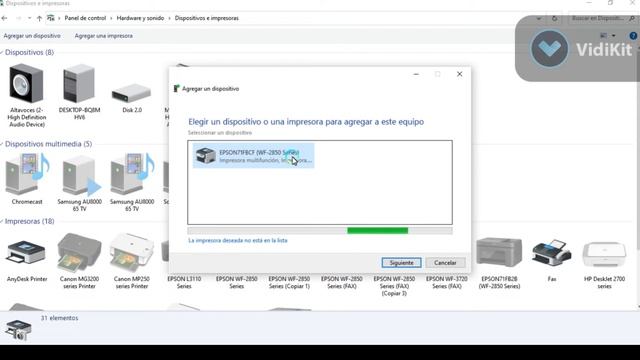Open 'La impresora deseada no está en la lista'
Screen dimensions: 640x360
point(238,240)
